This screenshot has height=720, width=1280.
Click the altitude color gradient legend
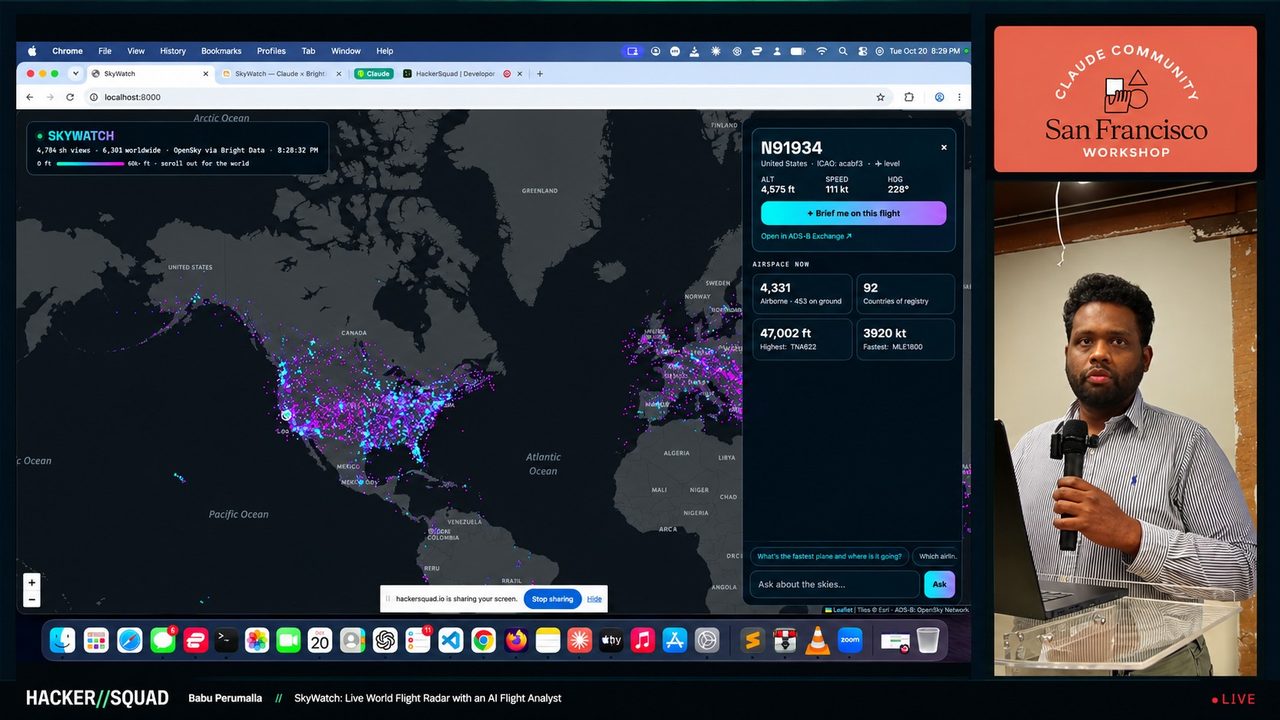coord(90,163)
